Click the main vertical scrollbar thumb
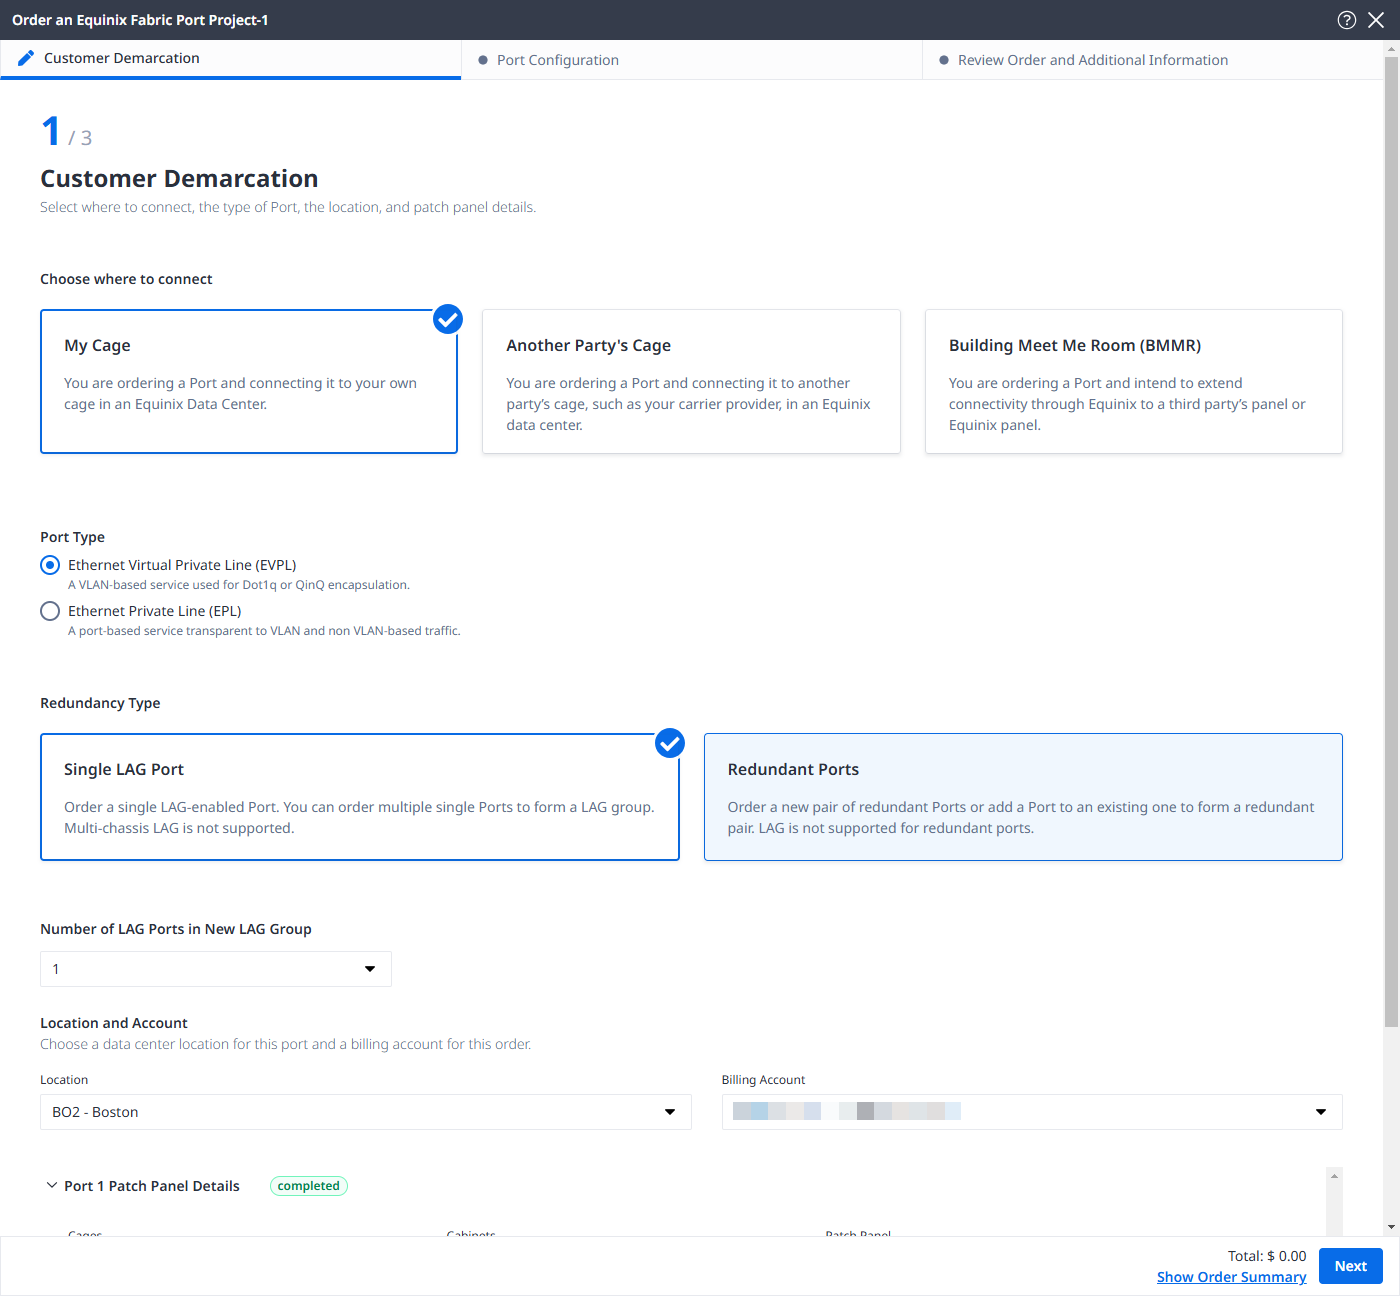 pos(1391,541)
